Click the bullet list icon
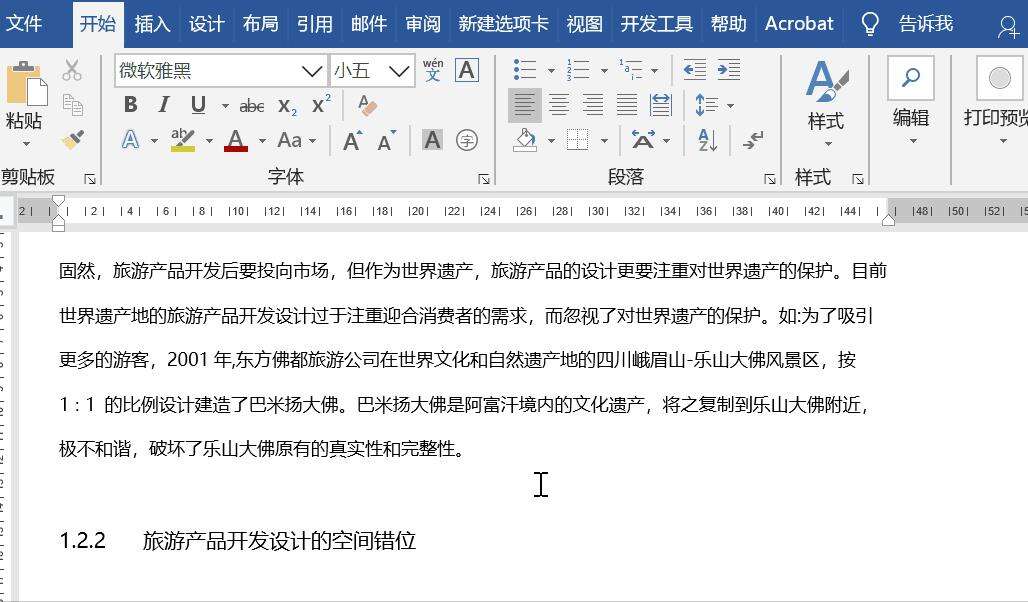This screenshot has width=1028, height=602. (x=525, y=69)
